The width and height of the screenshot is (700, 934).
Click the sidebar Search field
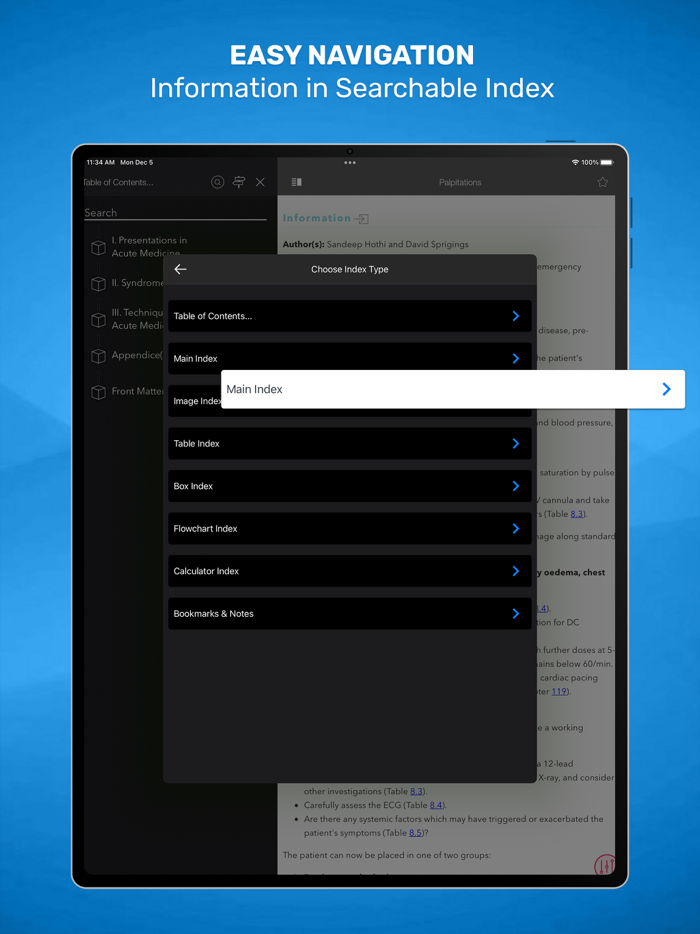[x=175, y=213]
